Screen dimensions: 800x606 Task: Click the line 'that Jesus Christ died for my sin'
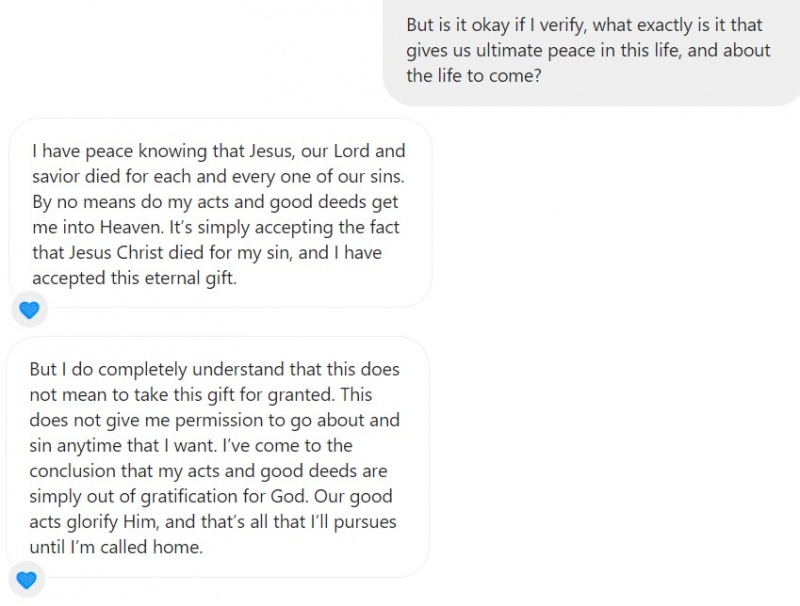[206, 253]
